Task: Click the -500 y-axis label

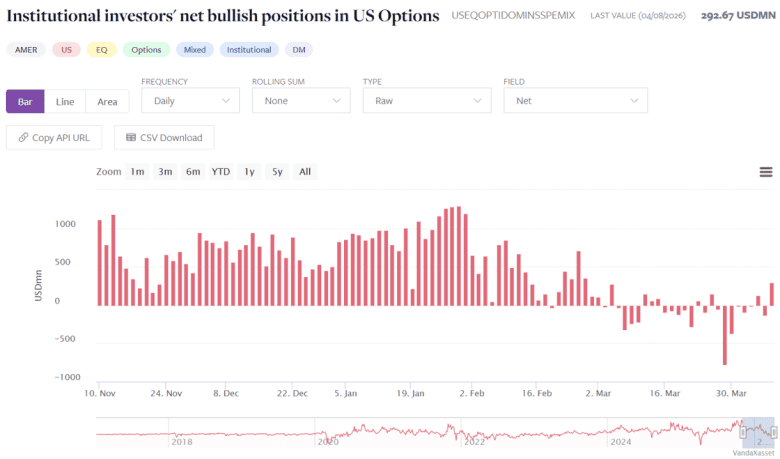Action: click(65, 339)
